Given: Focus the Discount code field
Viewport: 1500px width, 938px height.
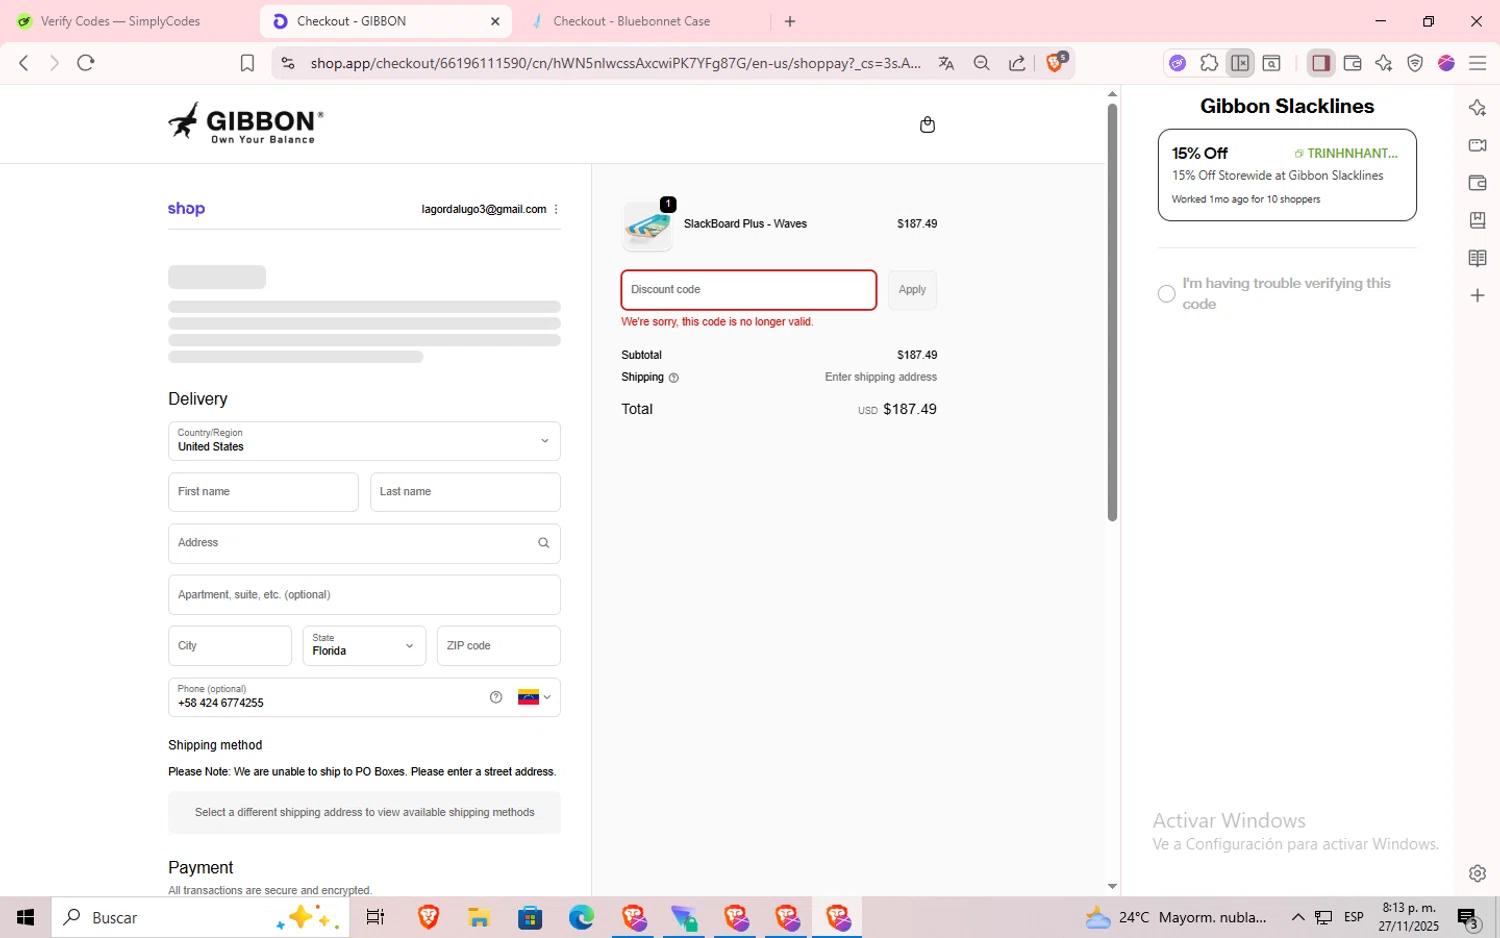Looking at the screenshot, I should coord(749,290).
